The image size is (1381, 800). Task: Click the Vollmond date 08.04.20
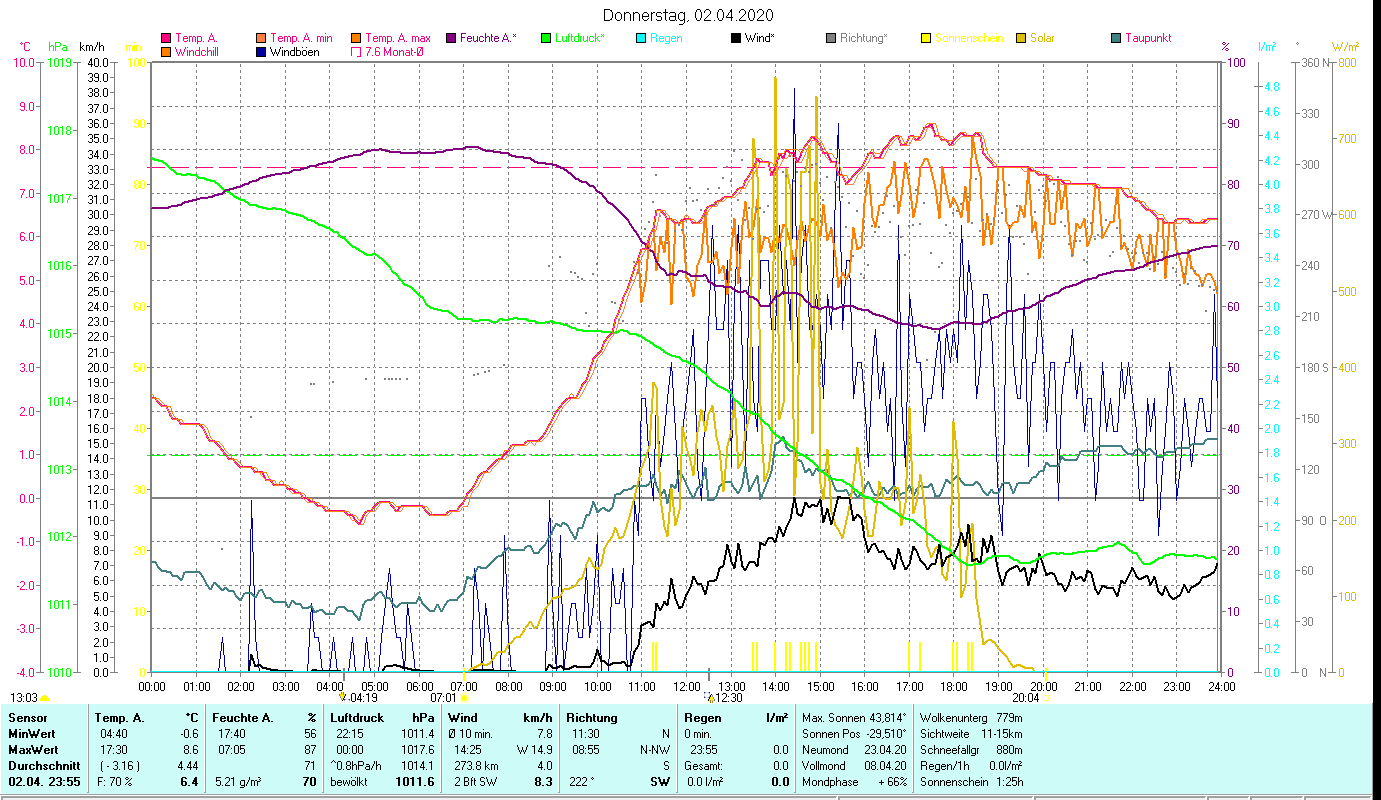[x=885, y=766]
